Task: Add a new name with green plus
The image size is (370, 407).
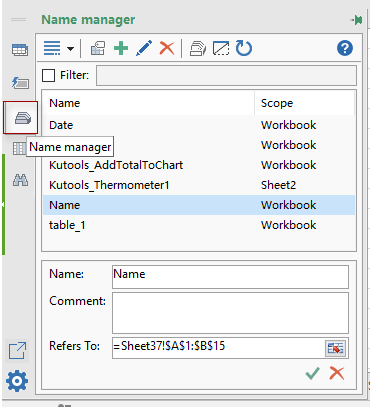Action: coord(121,48)
